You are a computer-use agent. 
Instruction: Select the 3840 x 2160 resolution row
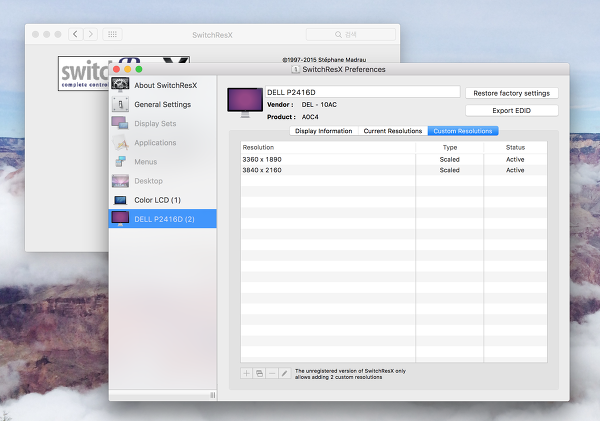pyautogui.click(x=394, y=170)
